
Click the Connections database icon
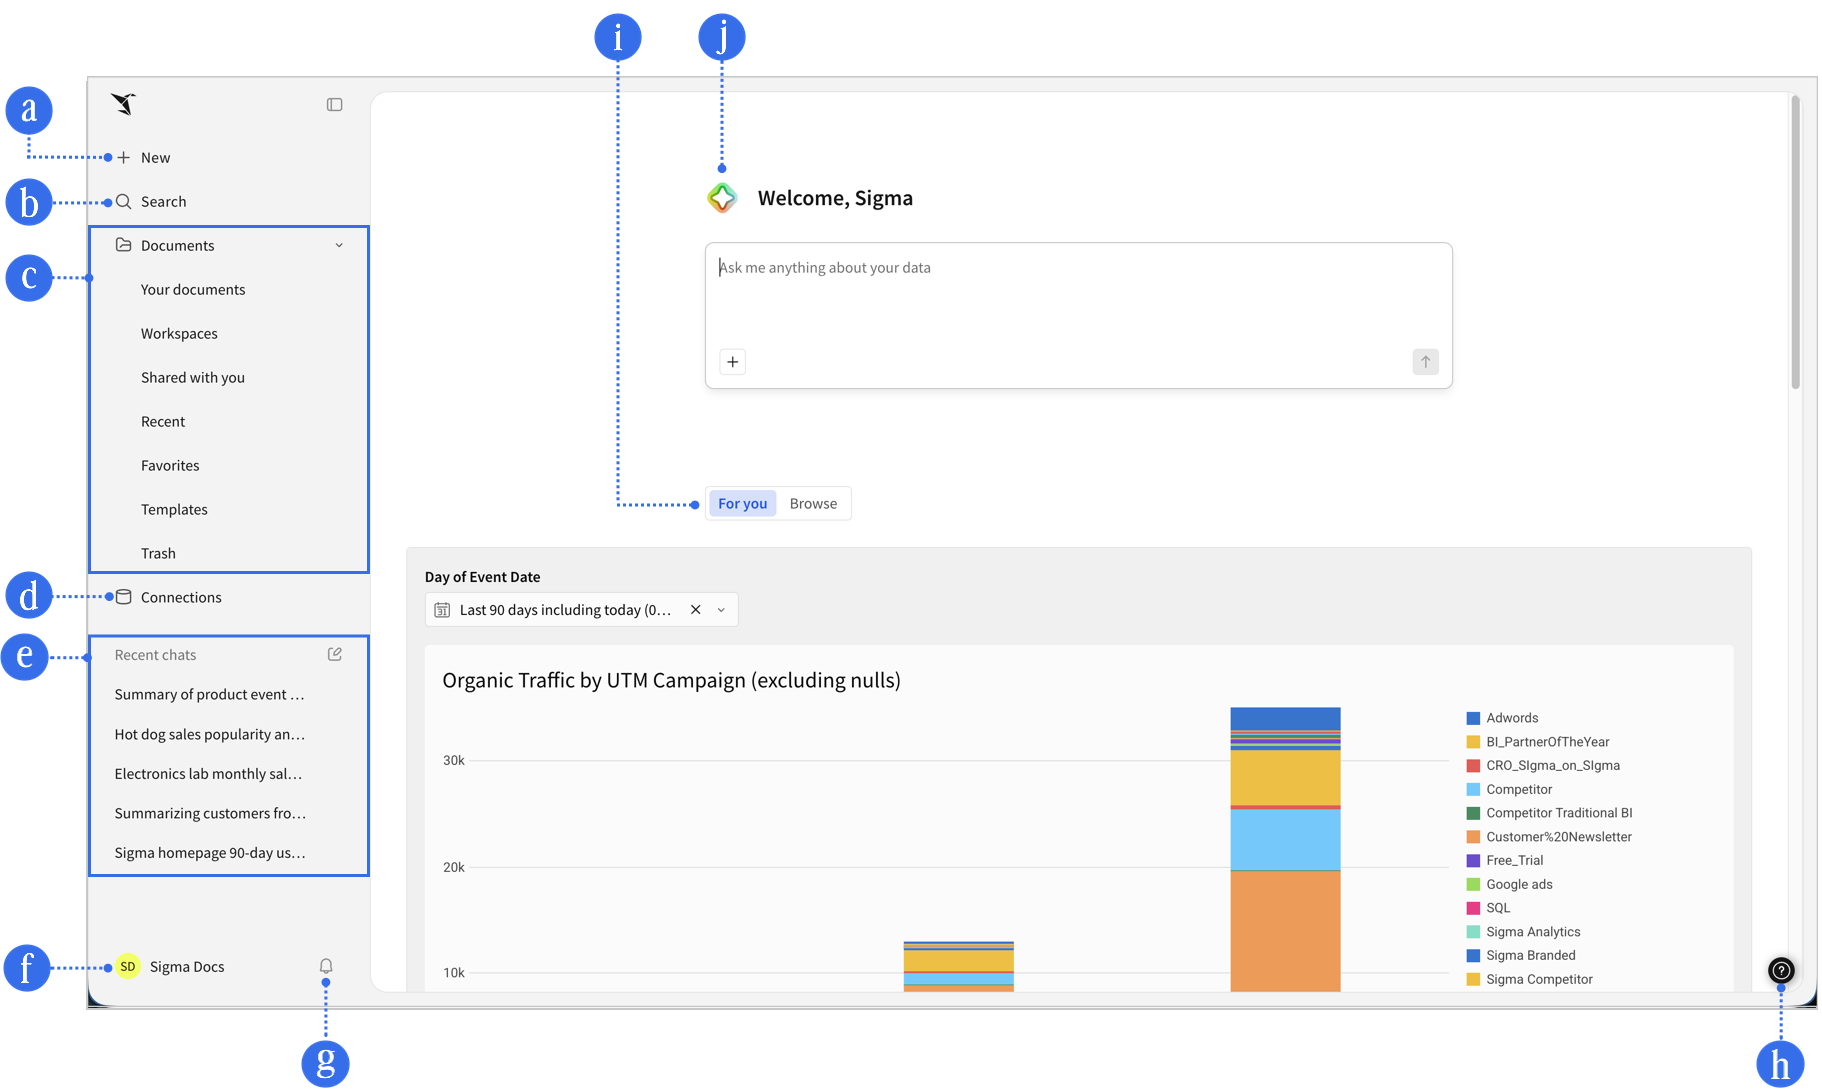(124, 597)
